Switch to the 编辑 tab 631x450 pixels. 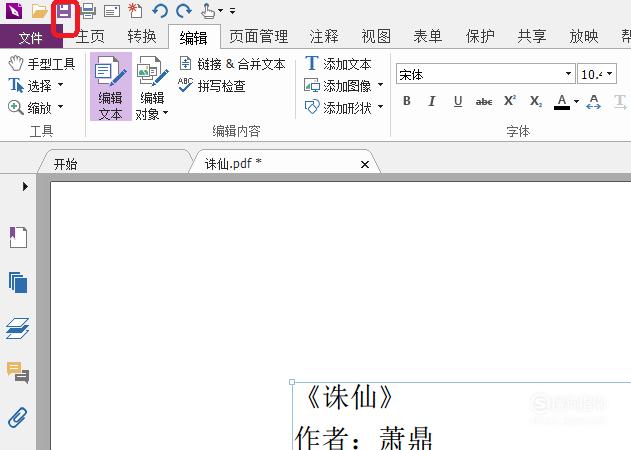(x=194, y=37)
